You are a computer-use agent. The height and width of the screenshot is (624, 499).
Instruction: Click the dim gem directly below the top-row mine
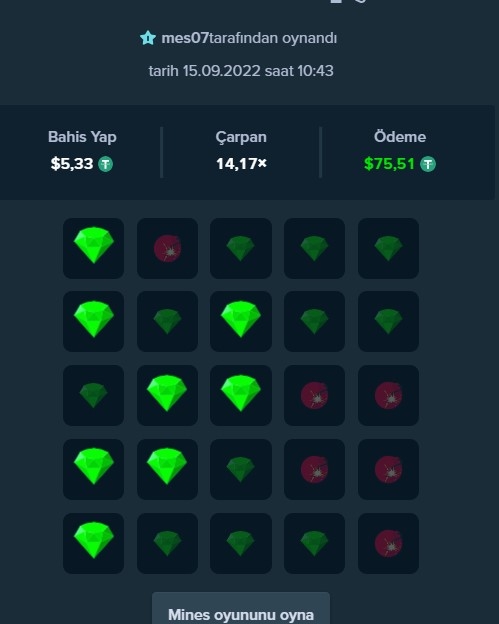click(x=168, y=321)
